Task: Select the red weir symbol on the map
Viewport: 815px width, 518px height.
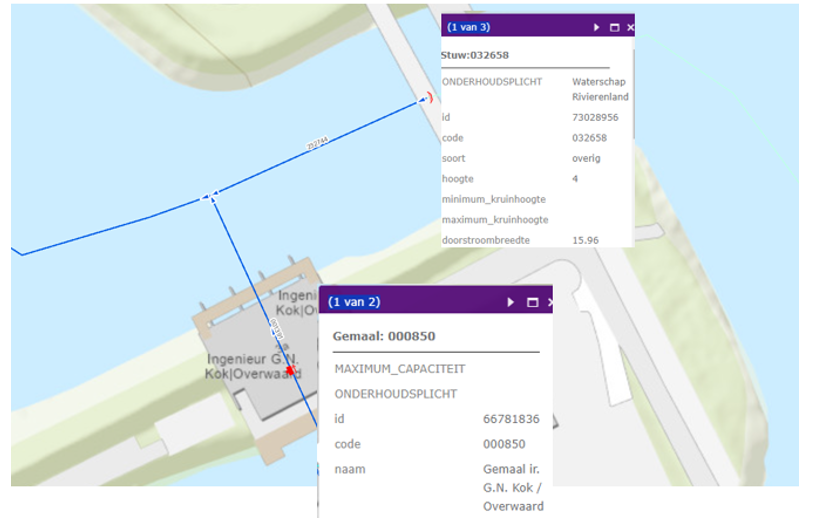Action: click(x=430, y=97)
